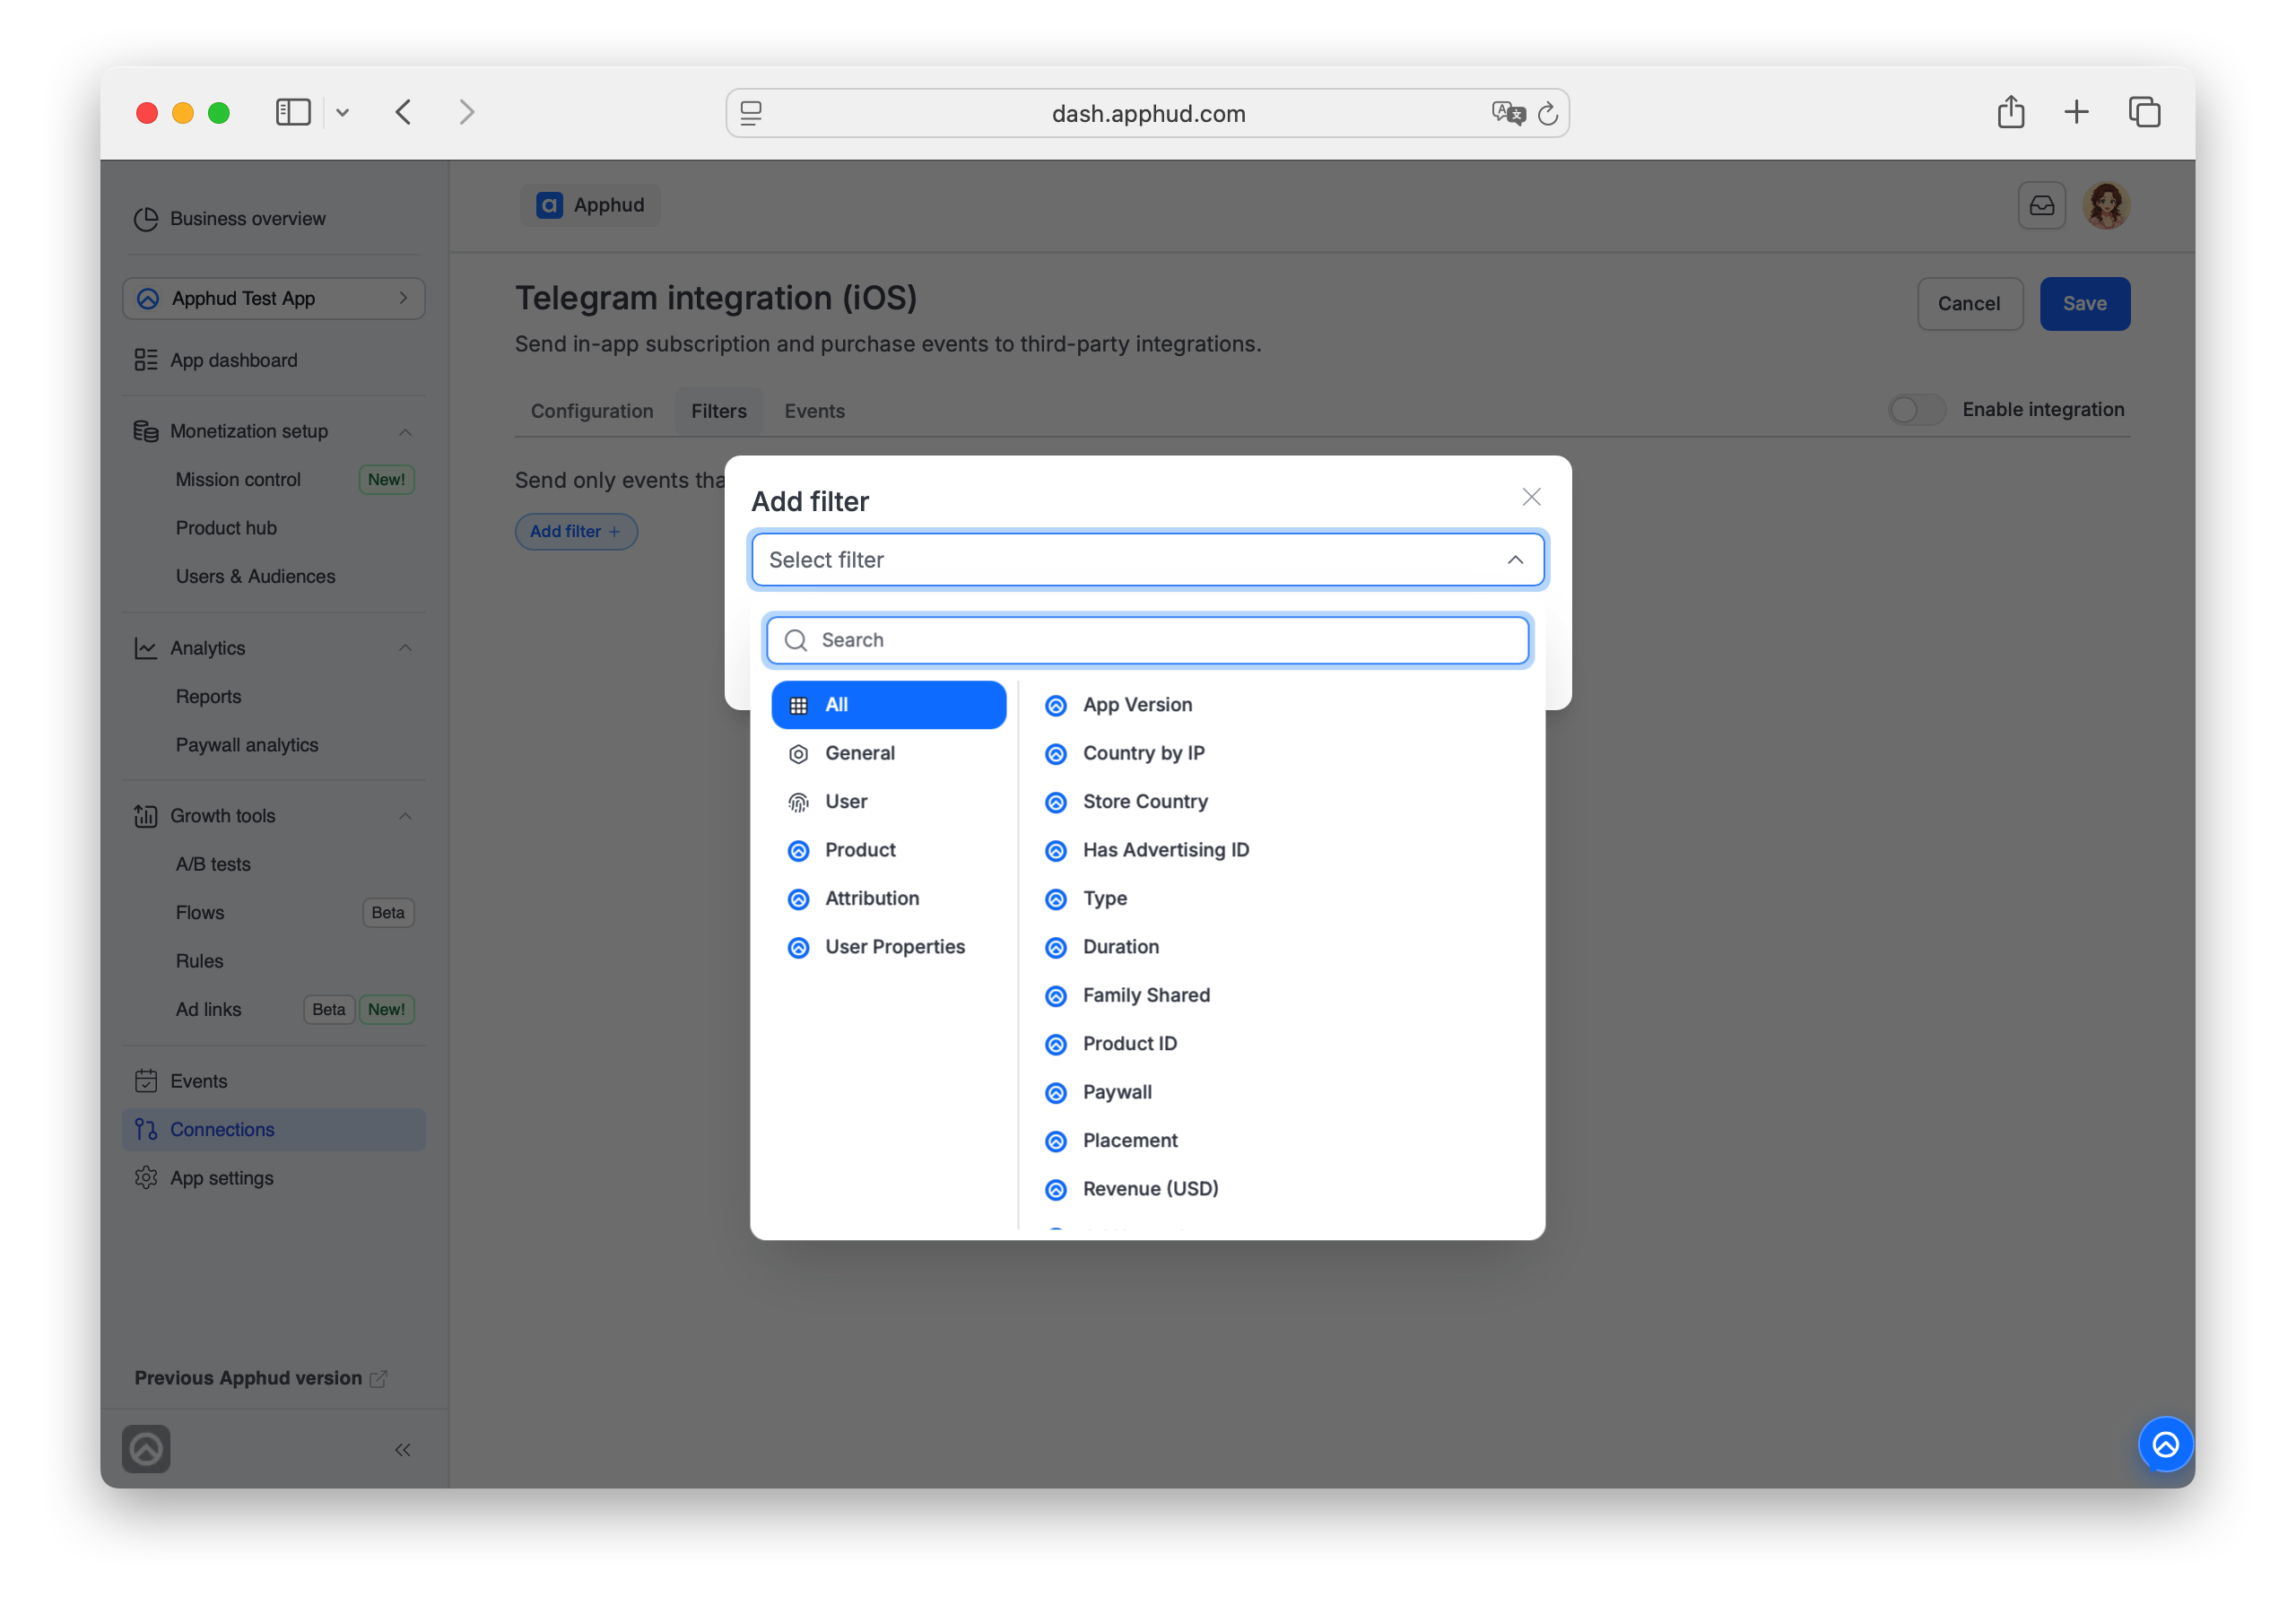Click the hexagon icon beside General
Screen dimensions: 2296x1623
(x=798, y=754)
